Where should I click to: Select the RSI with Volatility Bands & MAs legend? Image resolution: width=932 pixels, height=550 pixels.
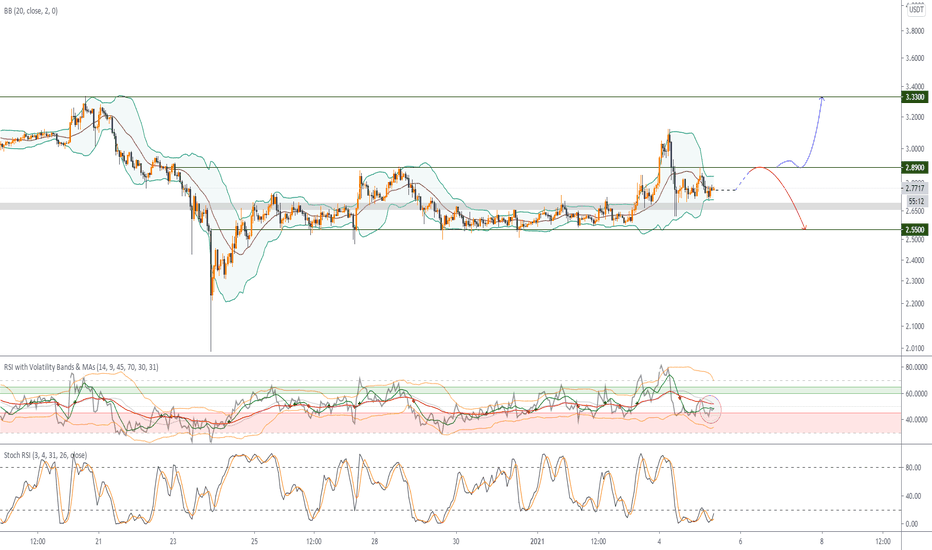click(81, 367)
